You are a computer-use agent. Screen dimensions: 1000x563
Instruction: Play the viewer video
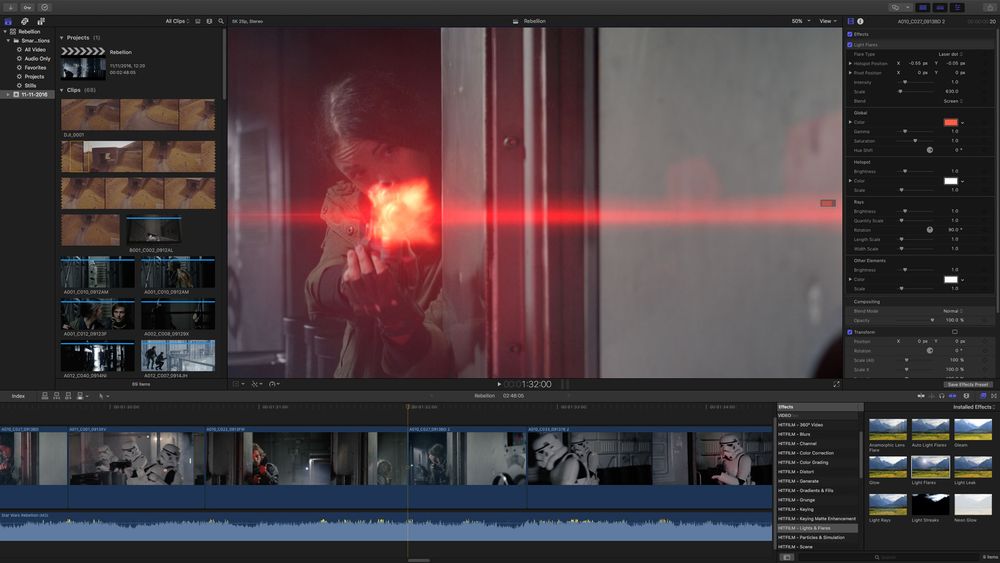499,384
